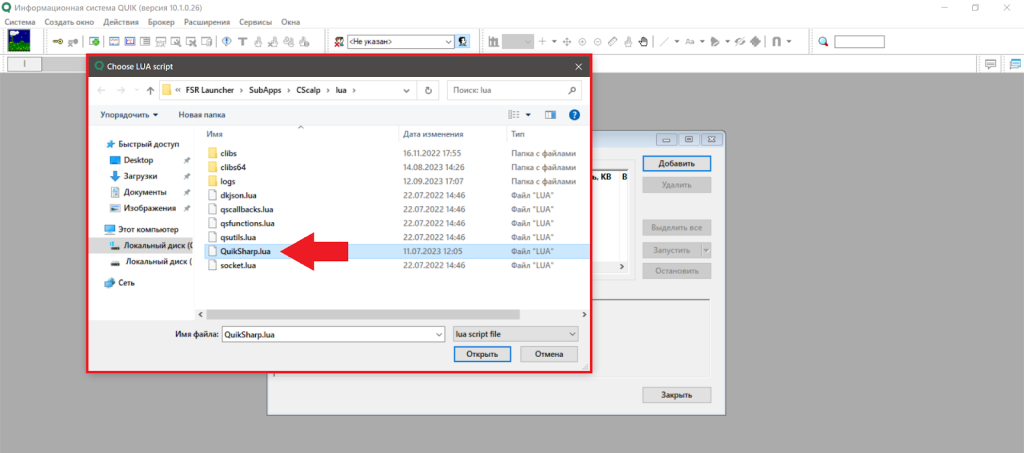Expand the address bar path history dropdown

point(407,90)
